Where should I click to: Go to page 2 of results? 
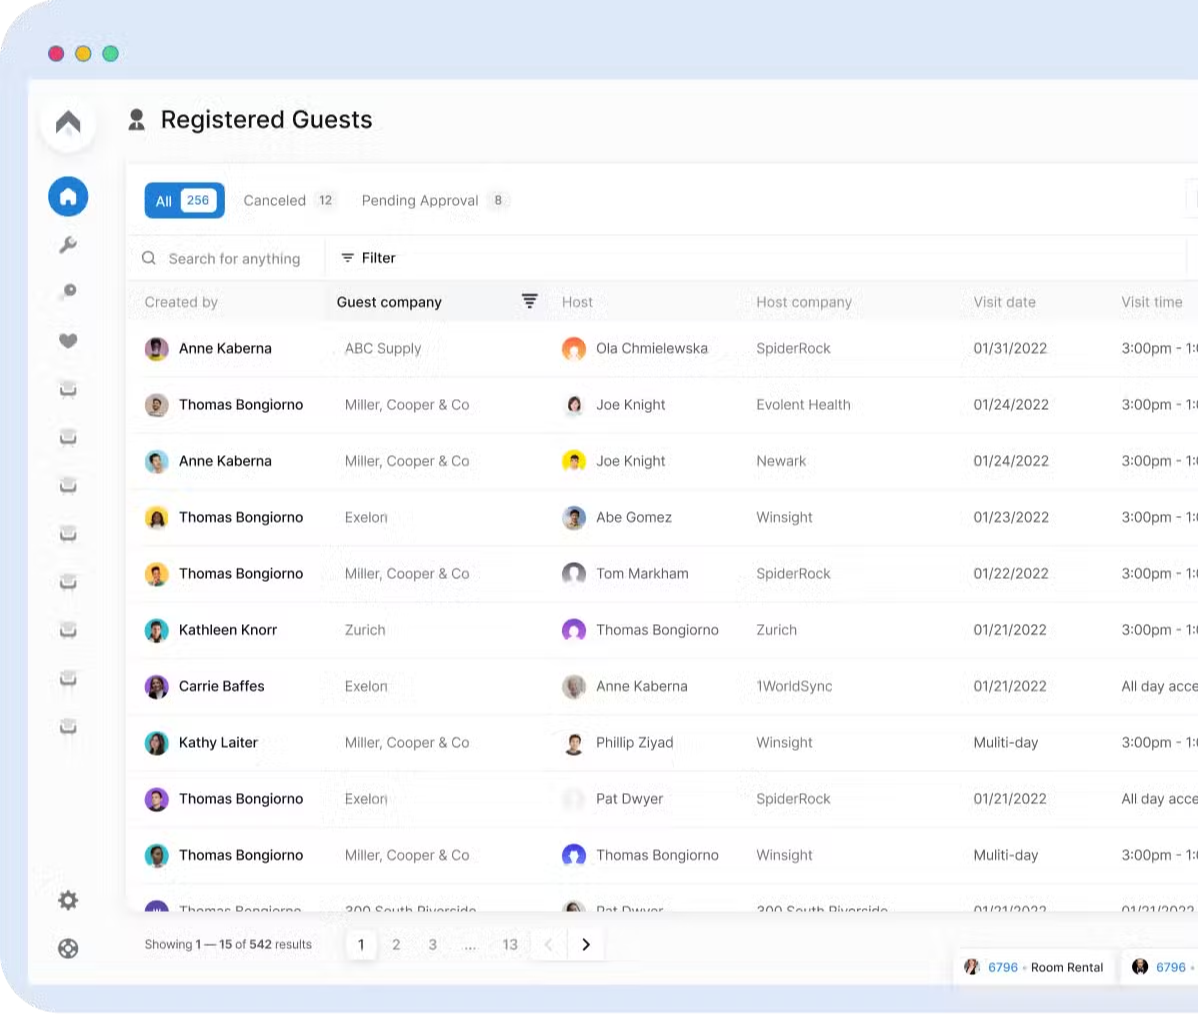(x=396, y=945)
